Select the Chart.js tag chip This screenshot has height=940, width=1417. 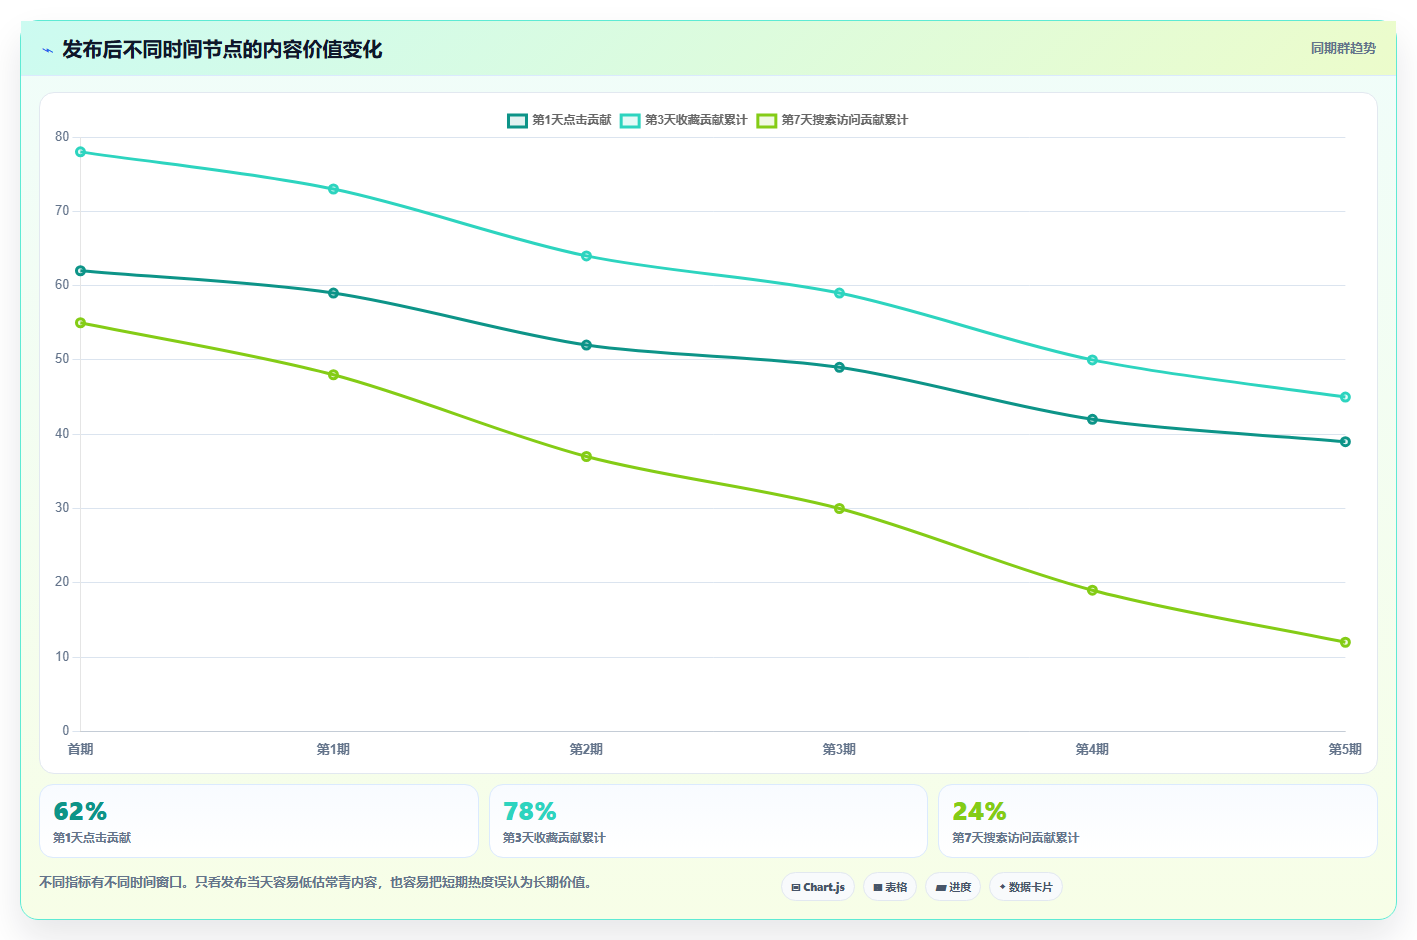[x=818, y=887]
